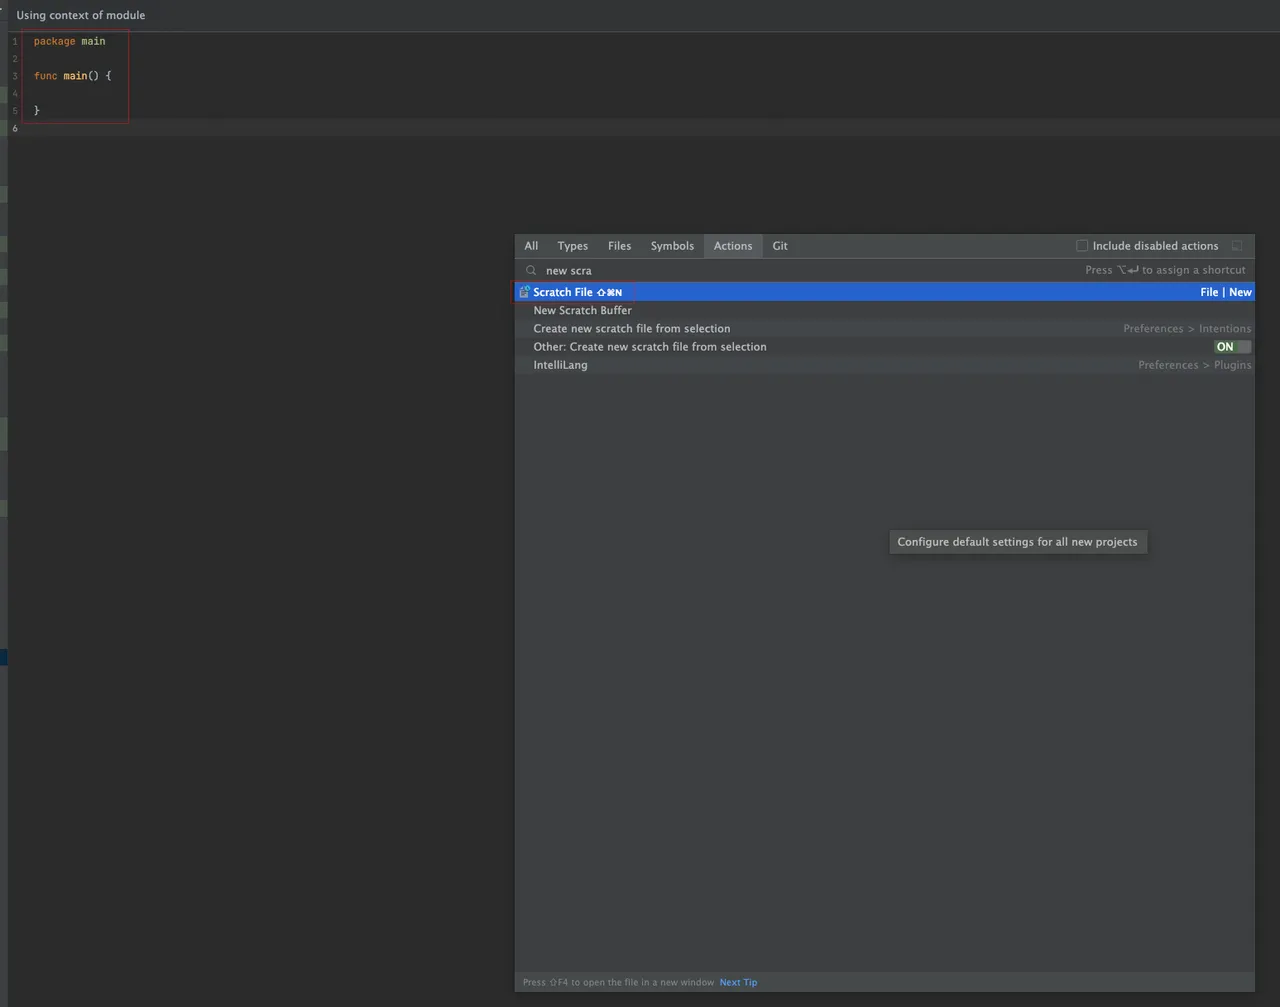Click 'Preferences > Intentions' location label
1280x1007 pixels.
[x=1187, y=329]
